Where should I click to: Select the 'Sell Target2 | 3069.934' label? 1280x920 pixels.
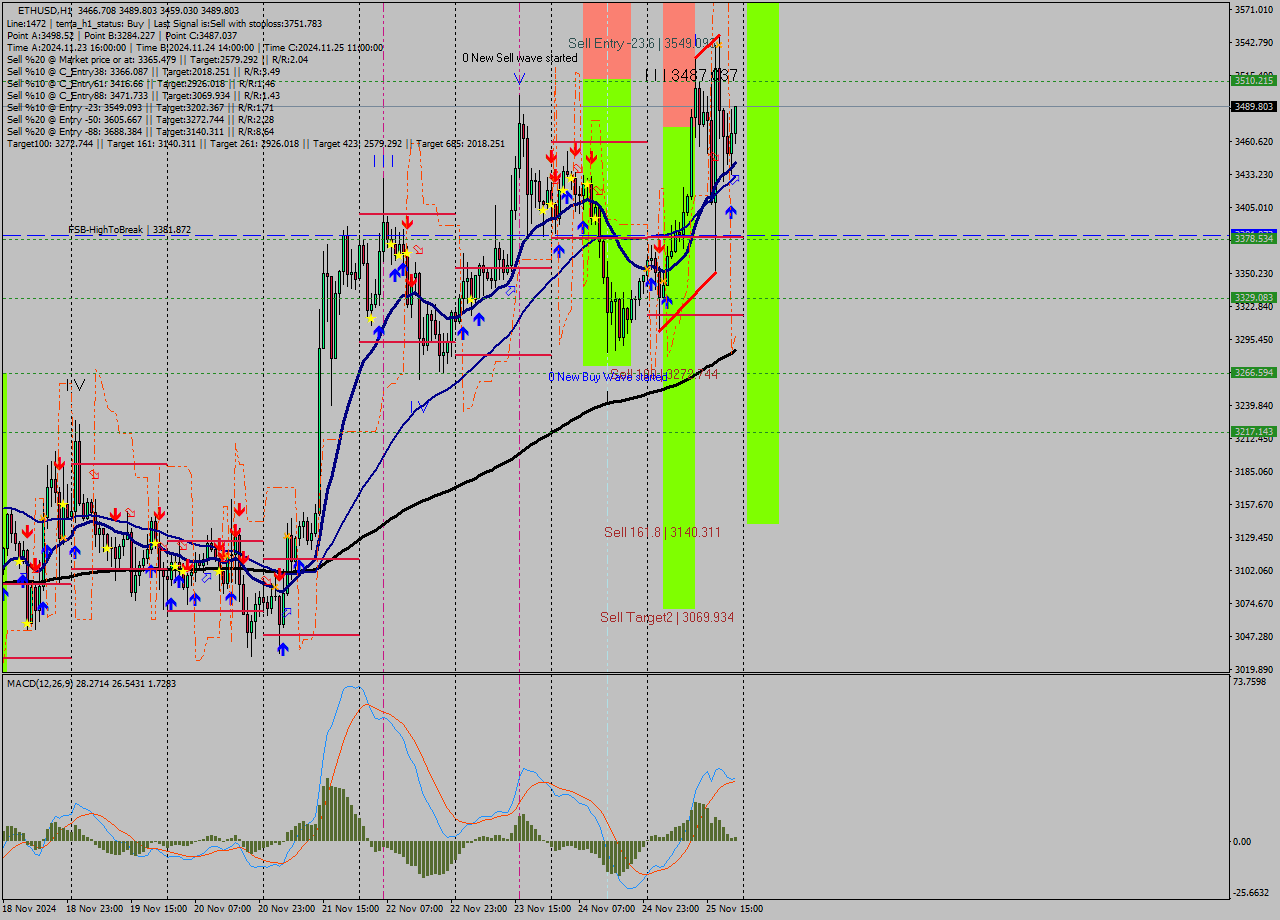click(x=667, y=617)
